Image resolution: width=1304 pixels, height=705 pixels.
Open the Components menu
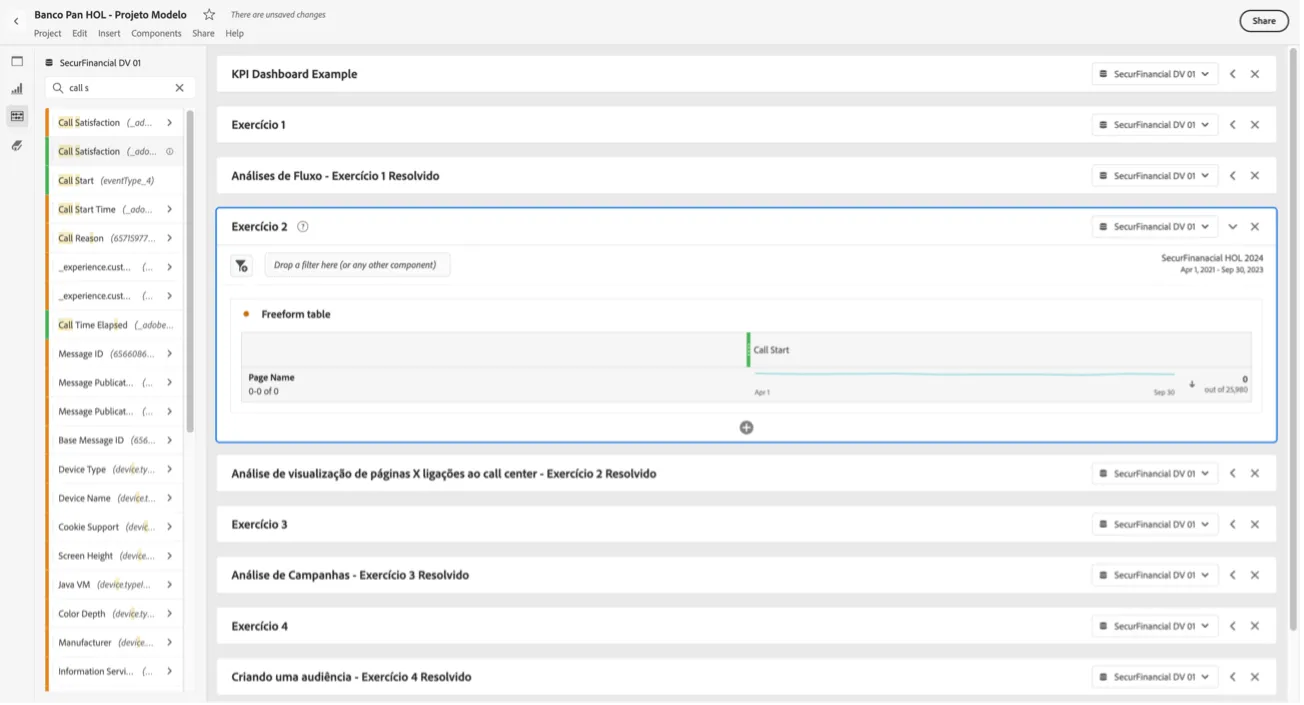pos(156,34)
